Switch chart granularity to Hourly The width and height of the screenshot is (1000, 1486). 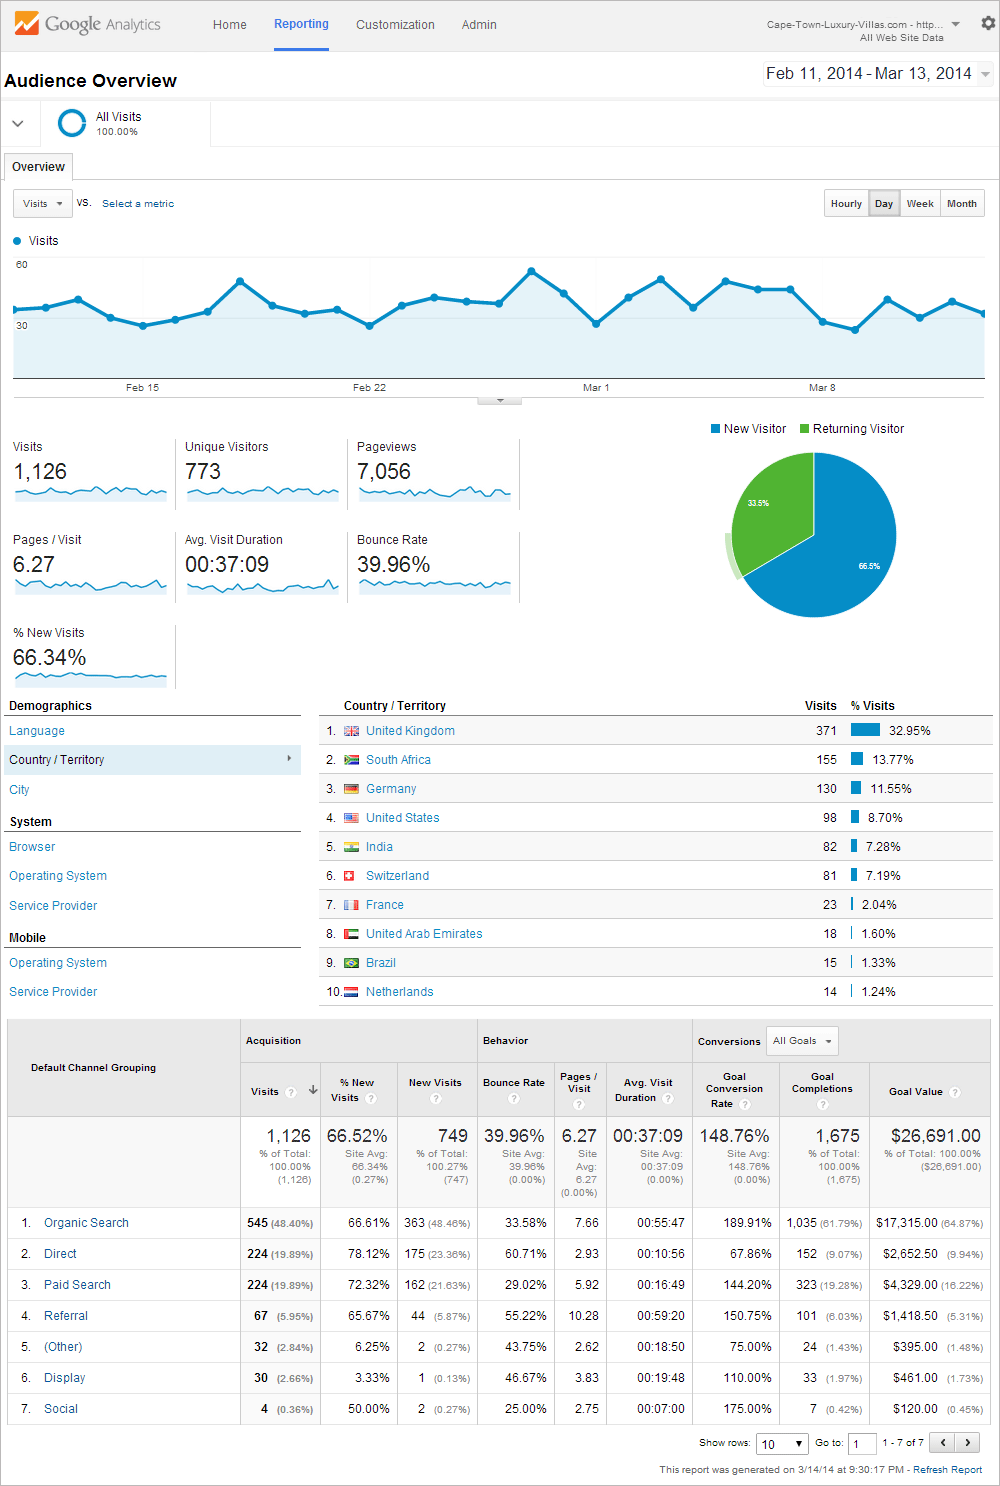click(846, 203)
